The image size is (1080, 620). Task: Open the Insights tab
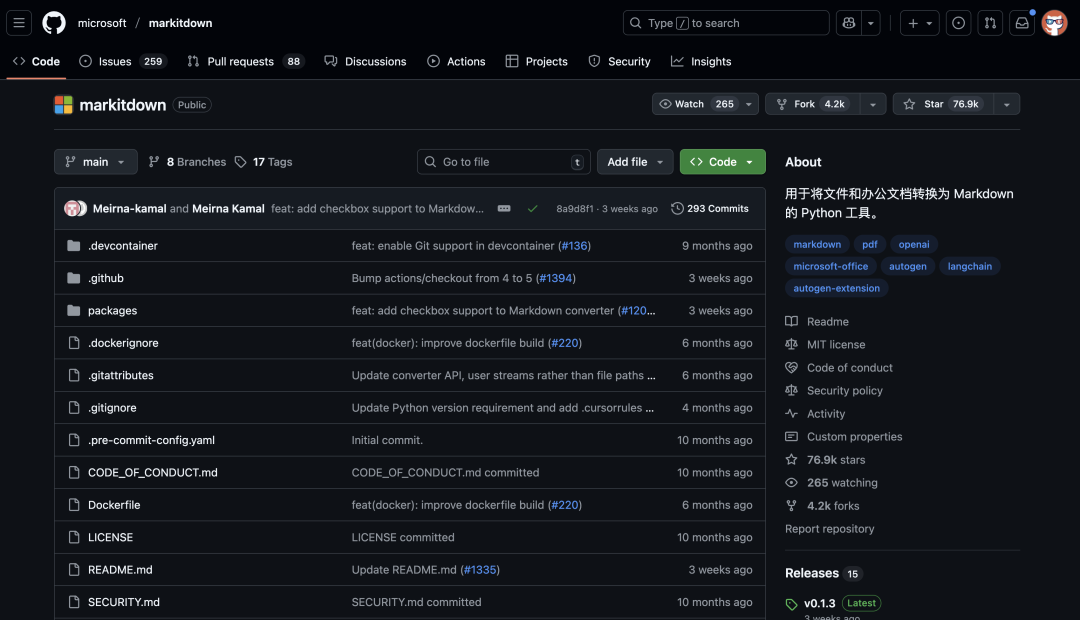(701, 61)
